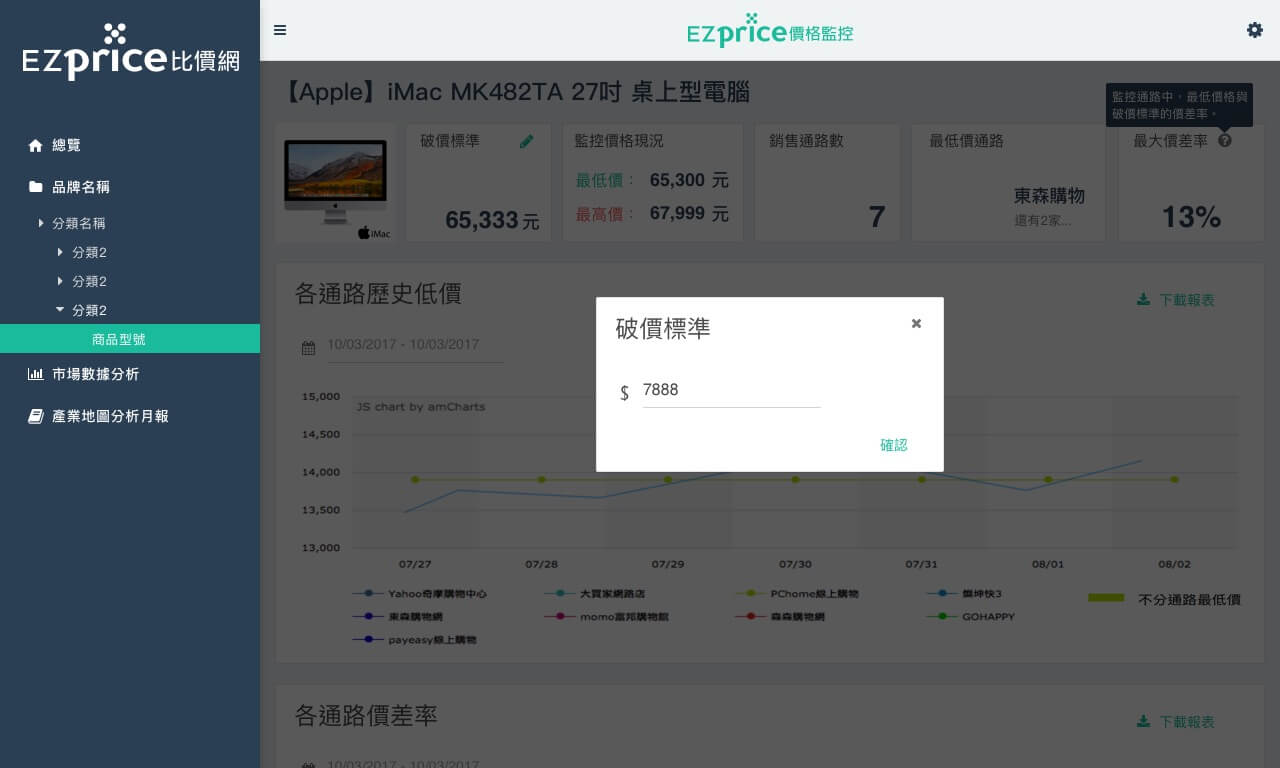Close the 破價標準 dialog with X
Screen dimensions: 1280x768
(916, 323)
